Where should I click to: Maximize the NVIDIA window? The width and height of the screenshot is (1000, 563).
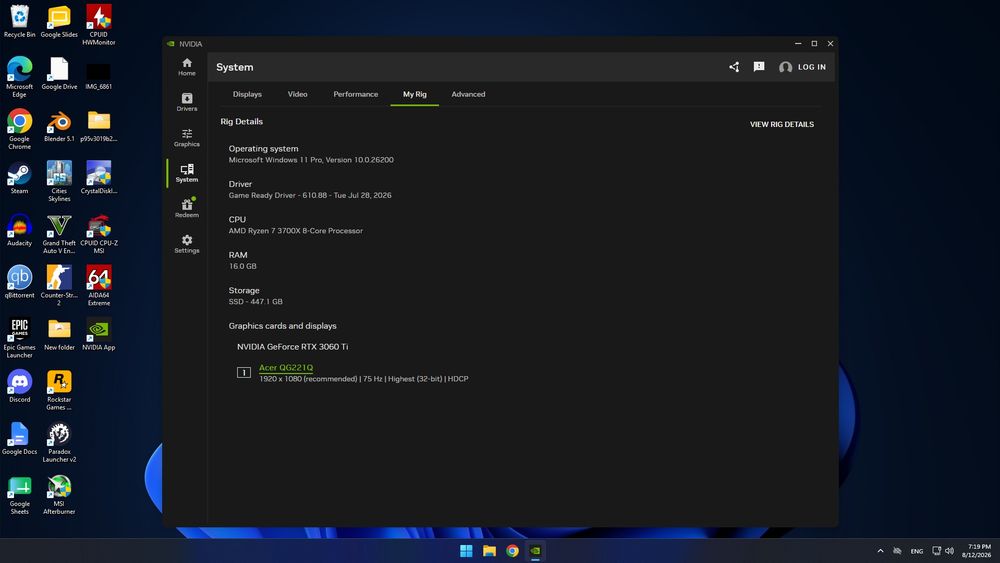[814, 43]
